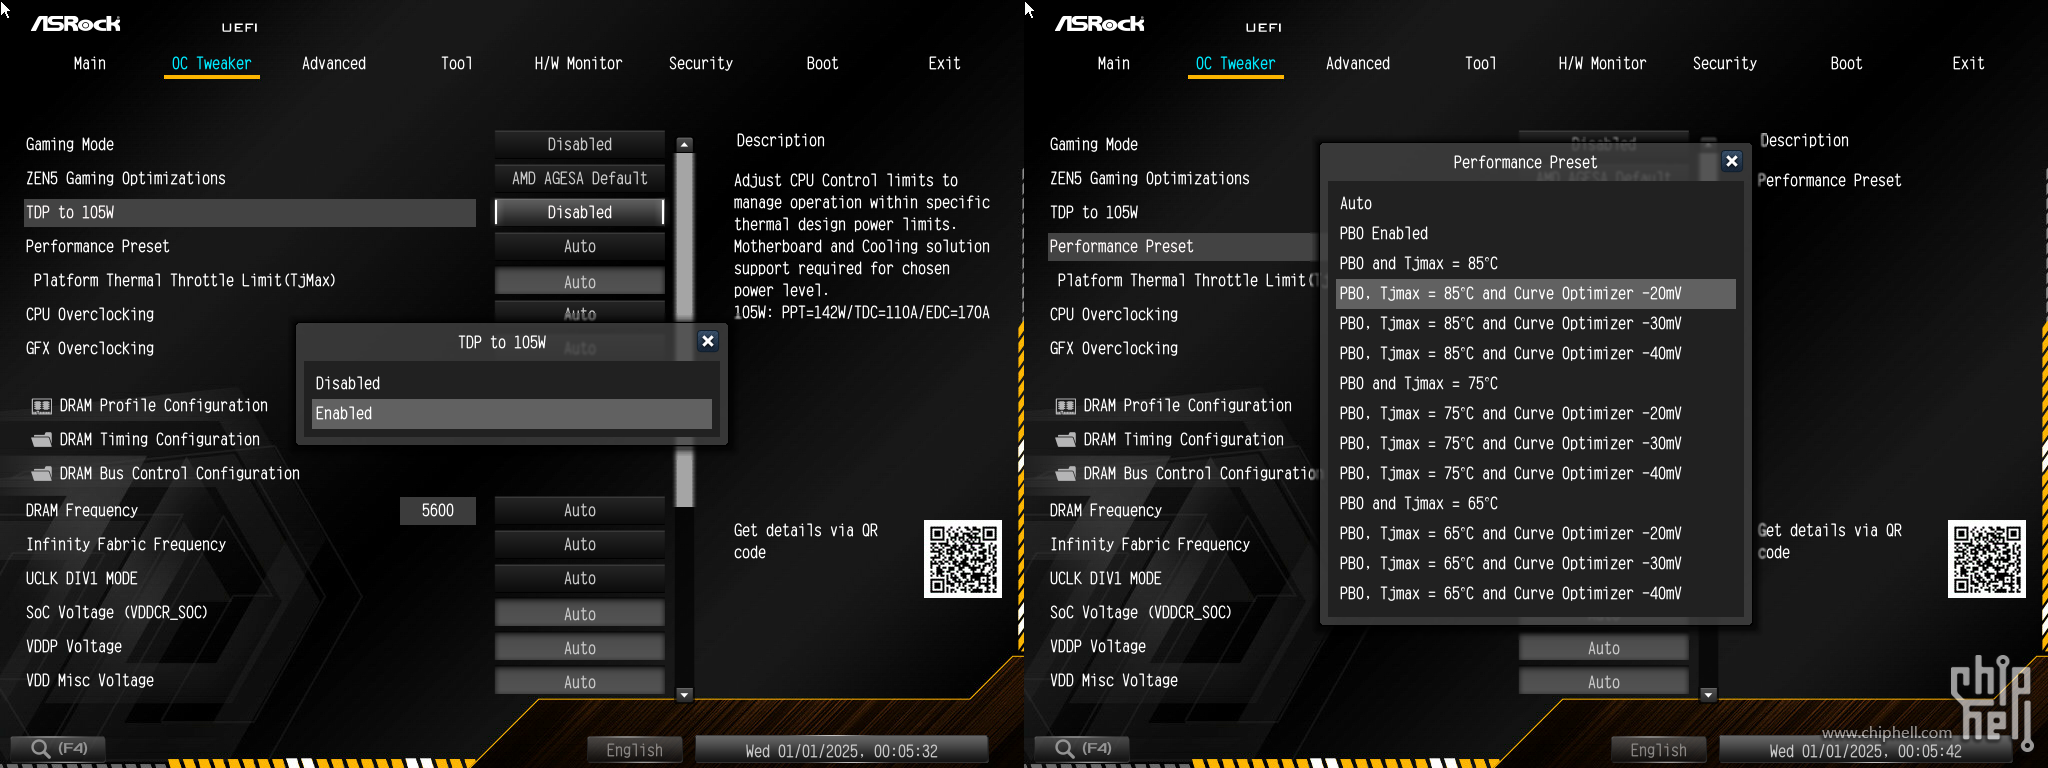Click the DRAM Bus Control folder icon, right screen
The width and height of the screenshot is (2048, 768).
[x=1066, y=474]
